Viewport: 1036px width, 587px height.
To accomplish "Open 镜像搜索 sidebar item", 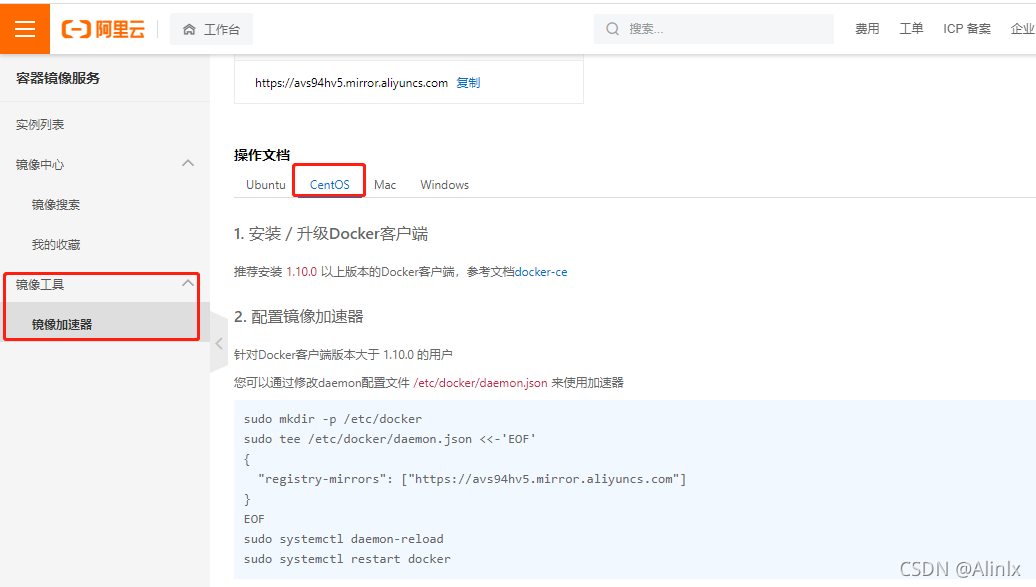I will tap(56, 205).
